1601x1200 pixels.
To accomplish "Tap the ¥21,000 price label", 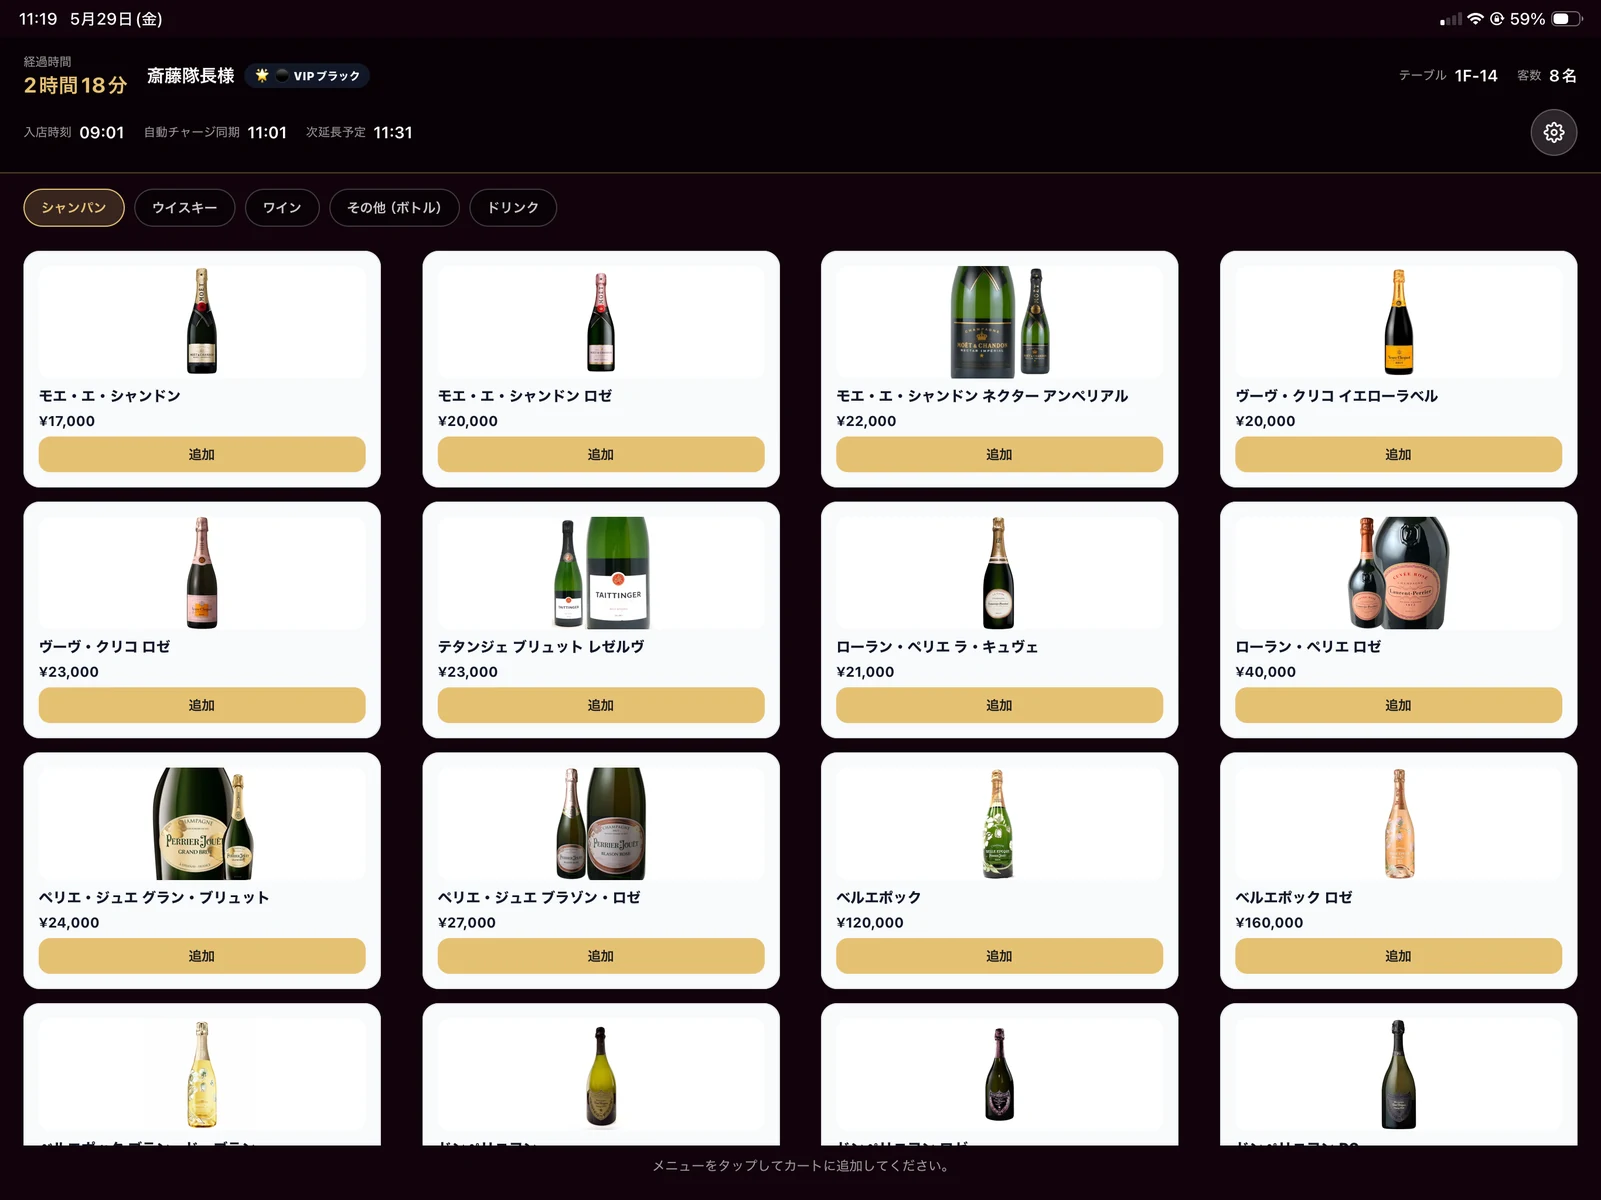I will coord(865,672).
